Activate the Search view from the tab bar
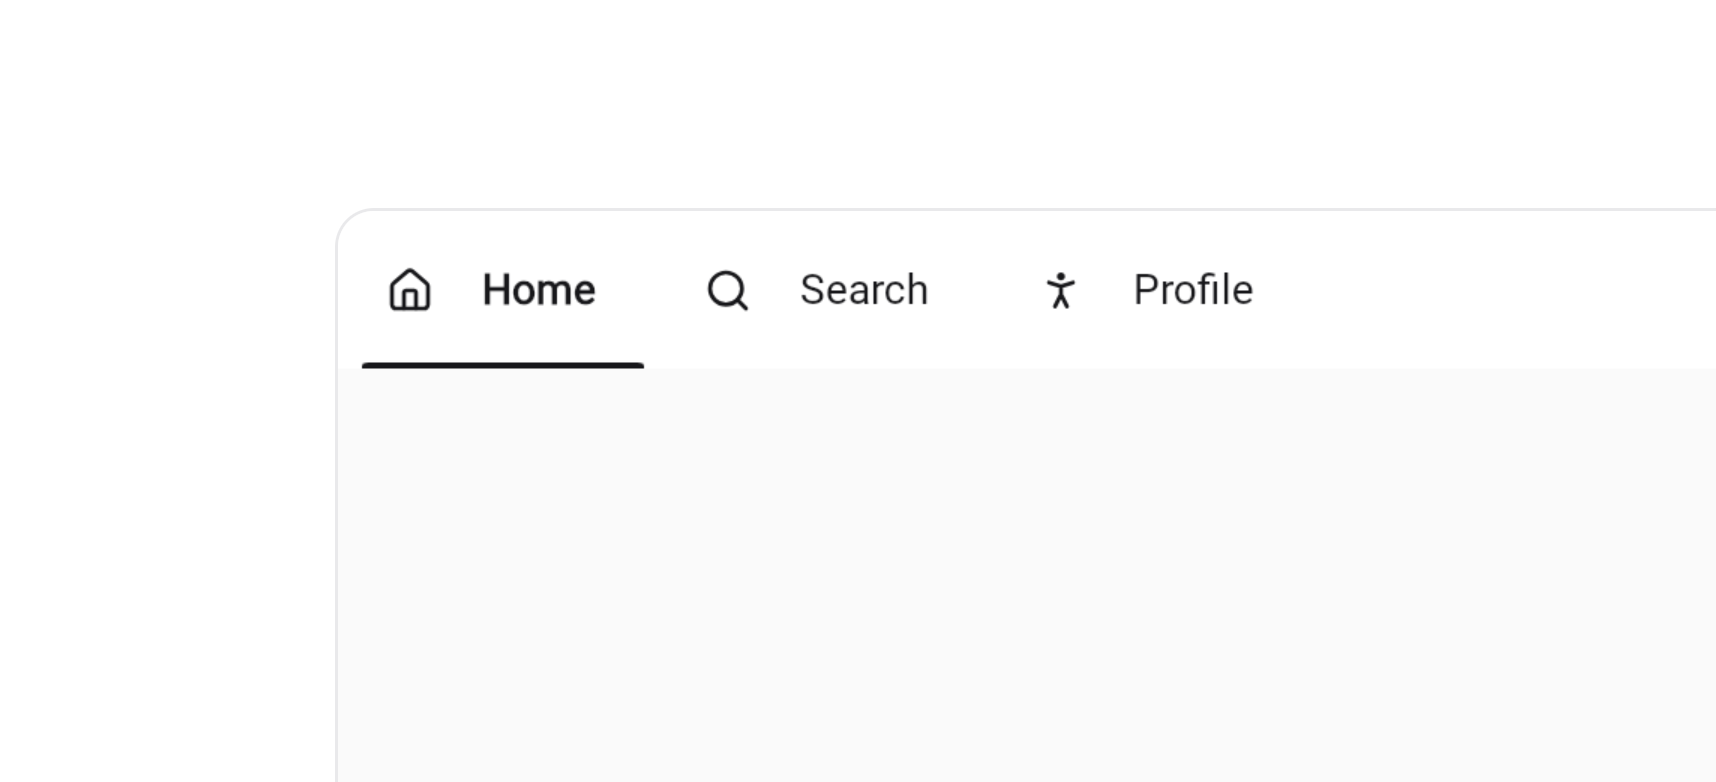Screen dimensions: 1716x782 (818, 290)
